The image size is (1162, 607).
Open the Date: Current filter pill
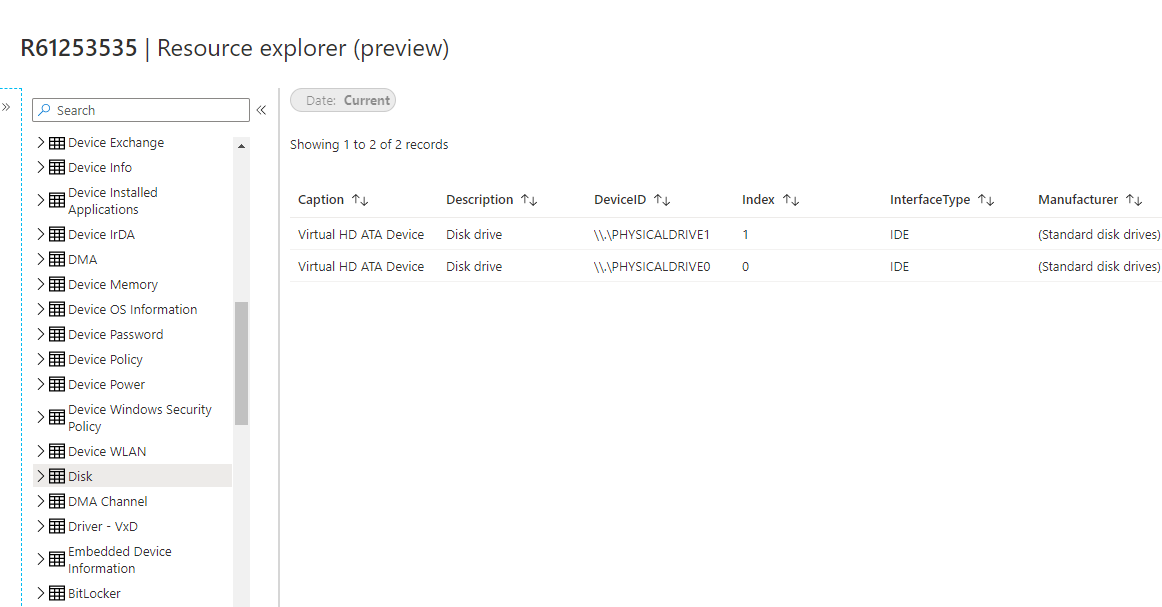(342, 100)
